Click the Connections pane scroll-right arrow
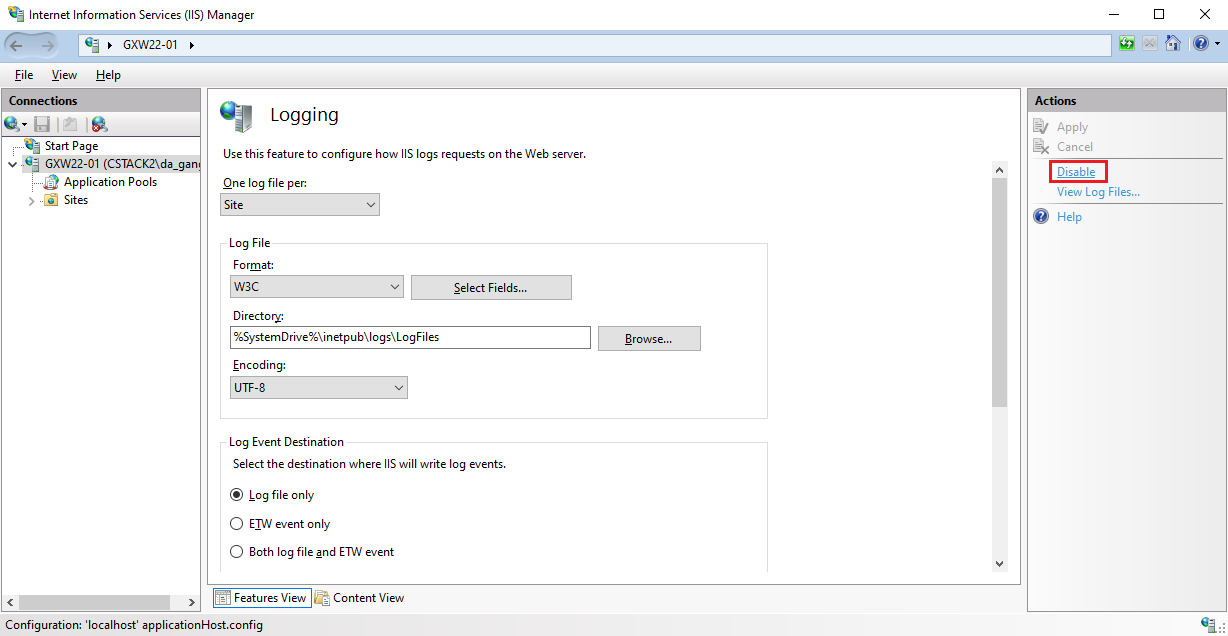The height and width of the screenshot is (636, 1228). (192, 603)
